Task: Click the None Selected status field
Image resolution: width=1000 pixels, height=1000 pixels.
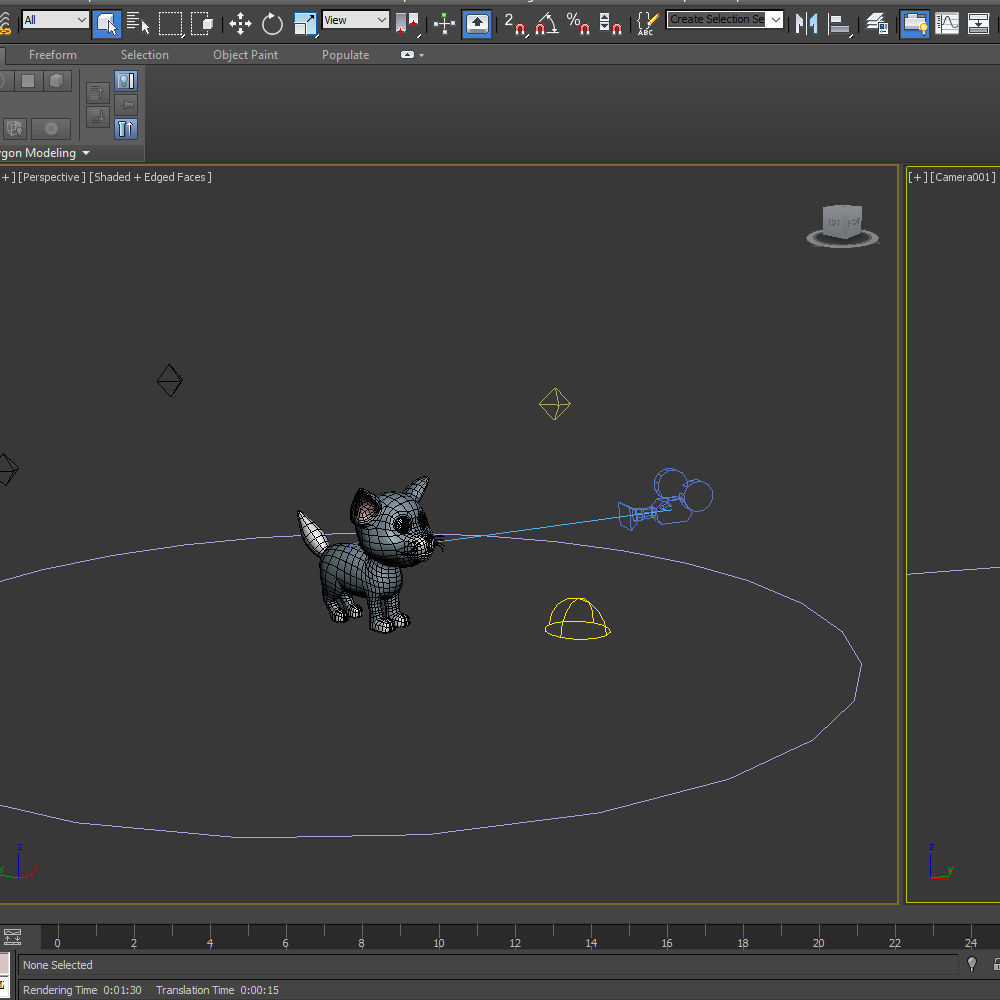Action: pyautogui.click(x=488, y=965)
